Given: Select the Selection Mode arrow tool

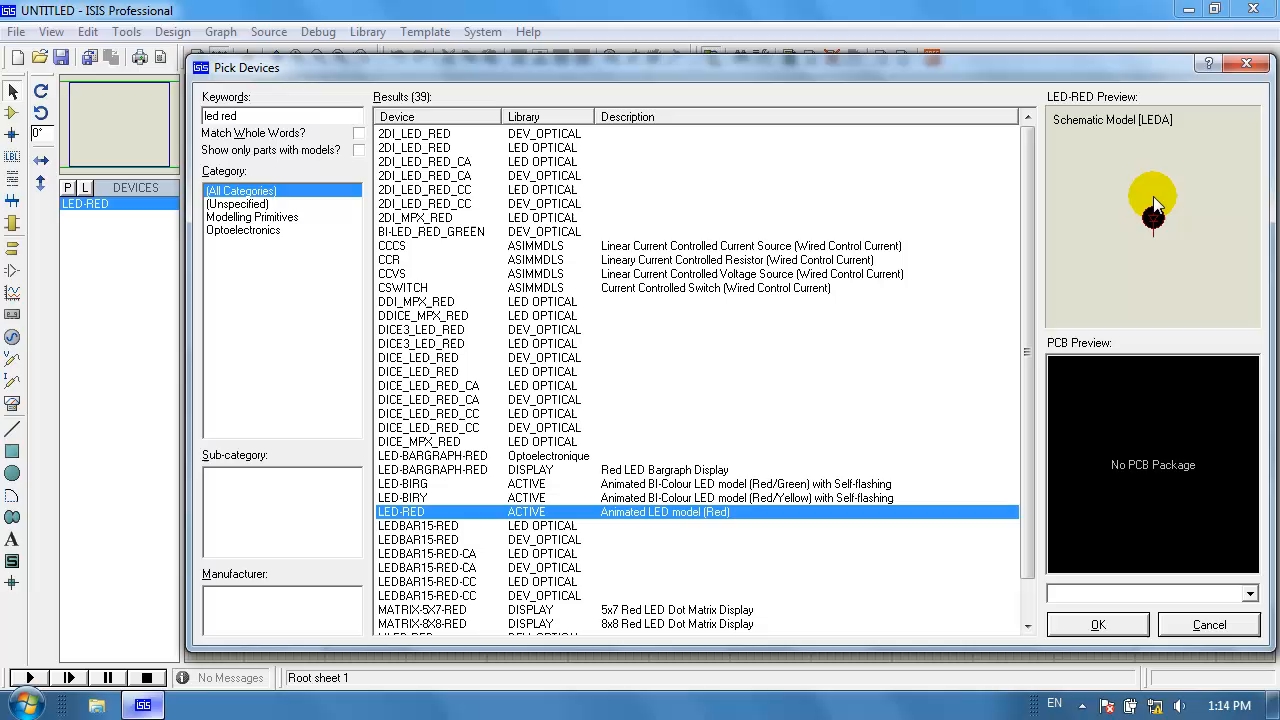Looking at the screenshot, I should pos(12,92).
